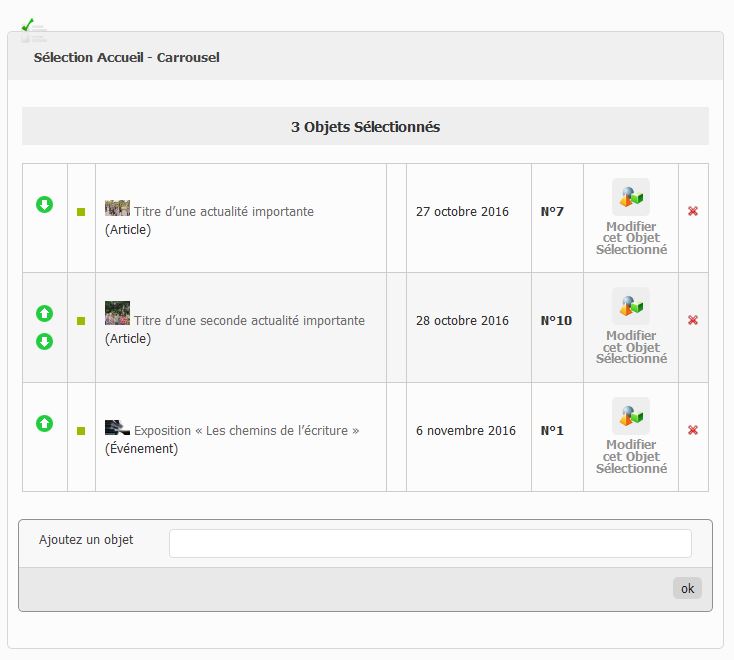The height and width of the screenshot is (660, 734).
Task: Click the thumbnail of the Exposition event
Action: [x=117, y=428]
